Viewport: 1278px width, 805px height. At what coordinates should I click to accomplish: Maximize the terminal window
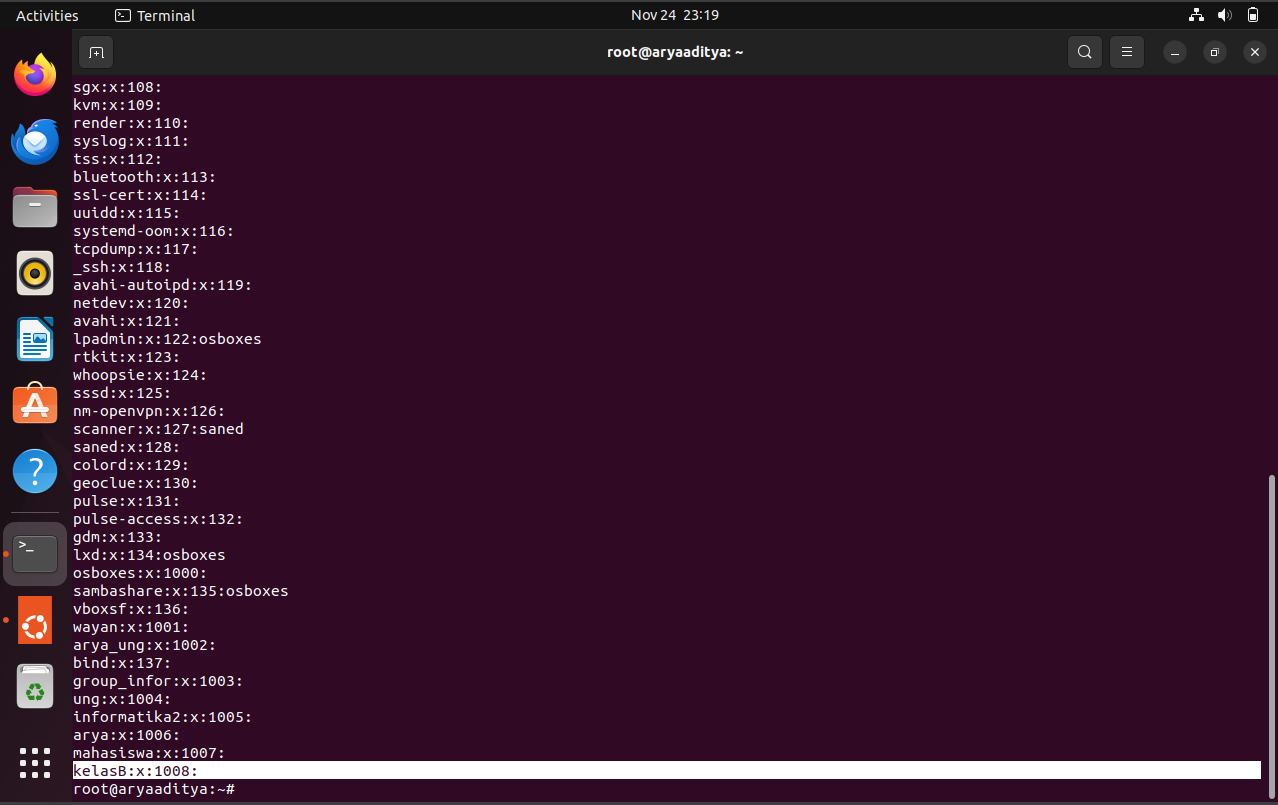pos(1215,52)
